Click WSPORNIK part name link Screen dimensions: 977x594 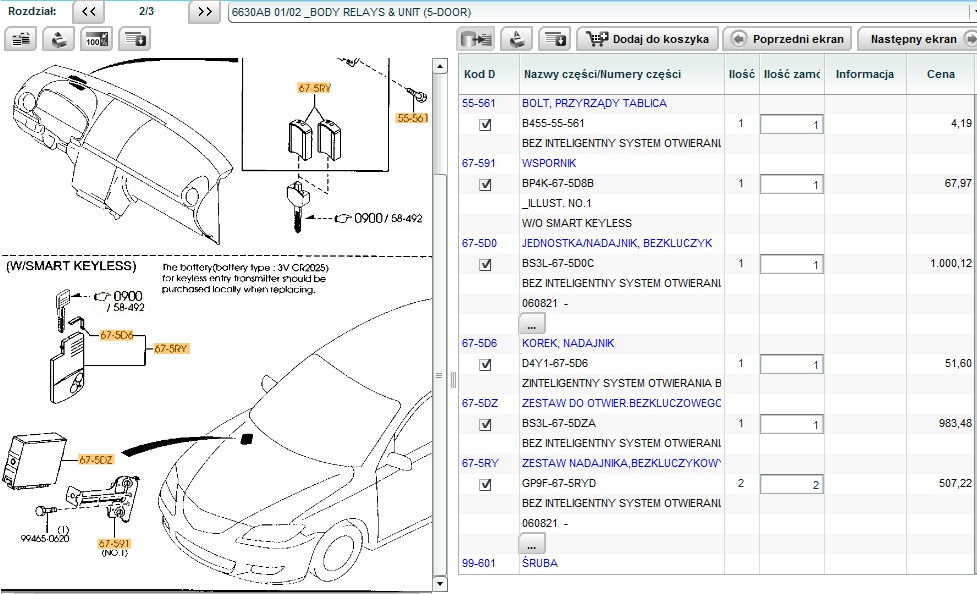pyautogui.click(x=549, y=163)
